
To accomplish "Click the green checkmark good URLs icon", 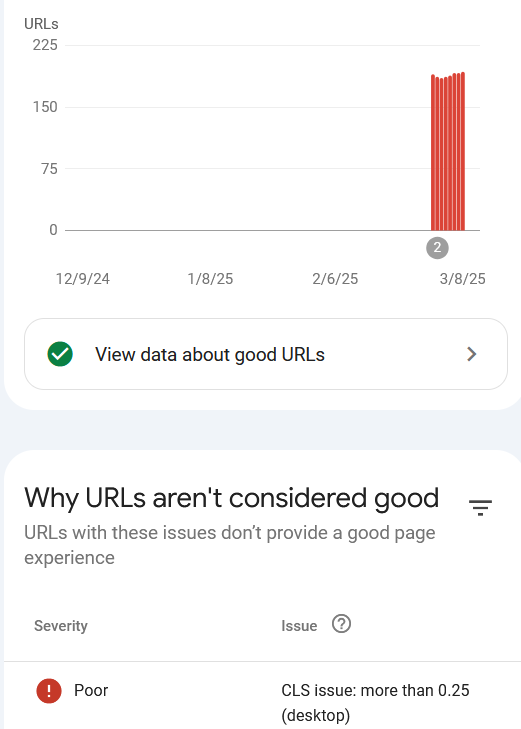I will 60,354.
